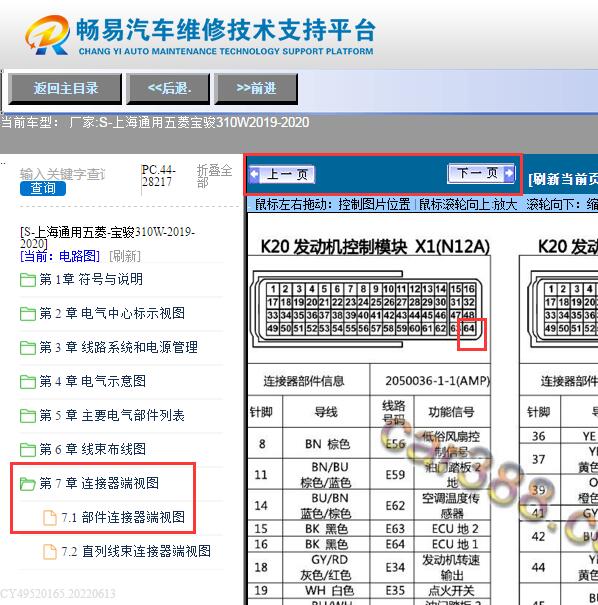Image resolution: width=598 pixels, height=605 pixels.
Task: Expand 第5章 主要电气部件列表
Action: pyautogui.click(x=112, y=415)
